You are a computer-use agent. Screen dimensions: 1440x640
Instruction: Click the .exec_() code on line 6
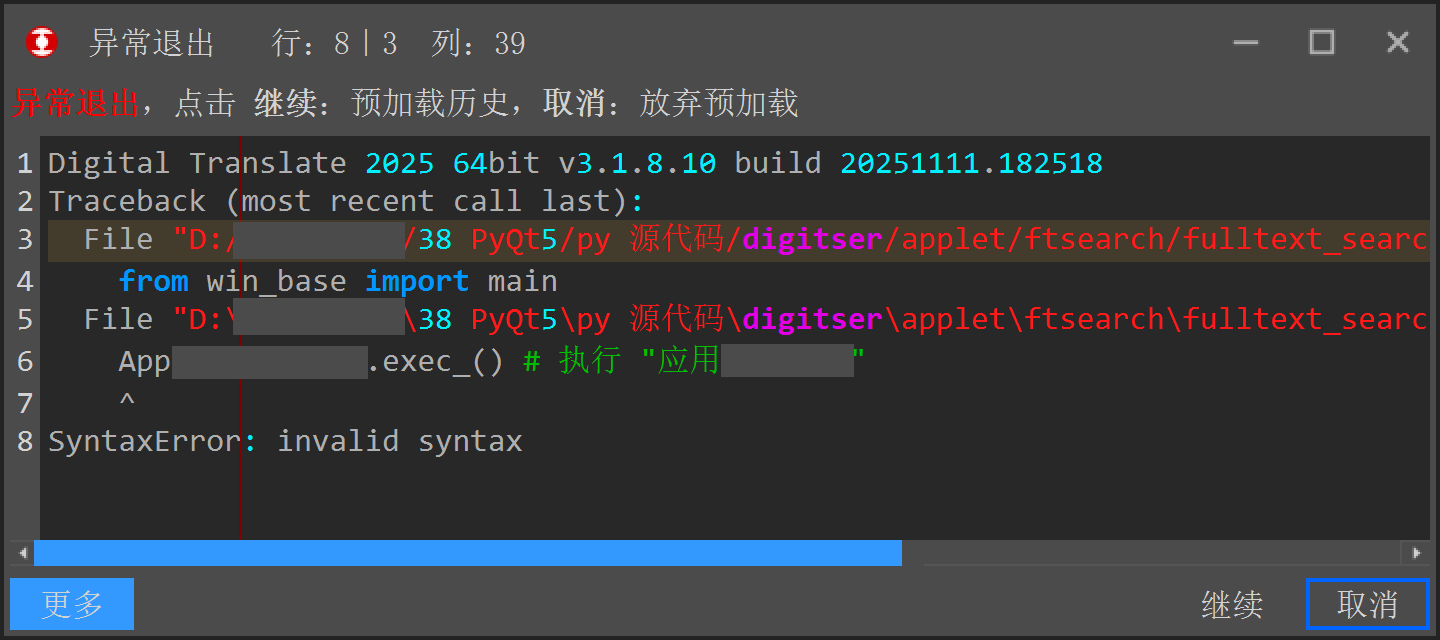[435, 361]
